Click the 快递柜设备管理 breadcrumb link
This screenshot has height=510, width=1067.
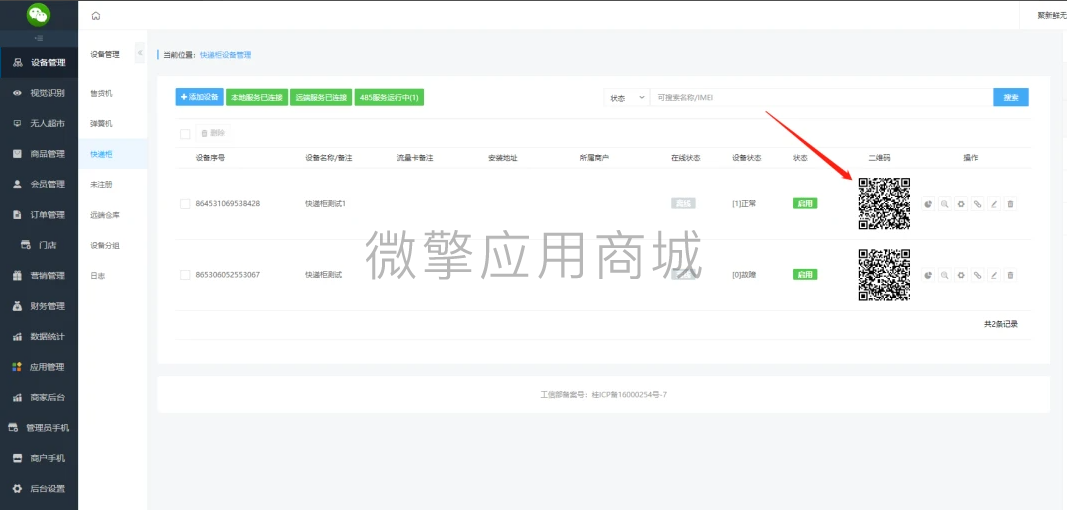coord(225,55)
